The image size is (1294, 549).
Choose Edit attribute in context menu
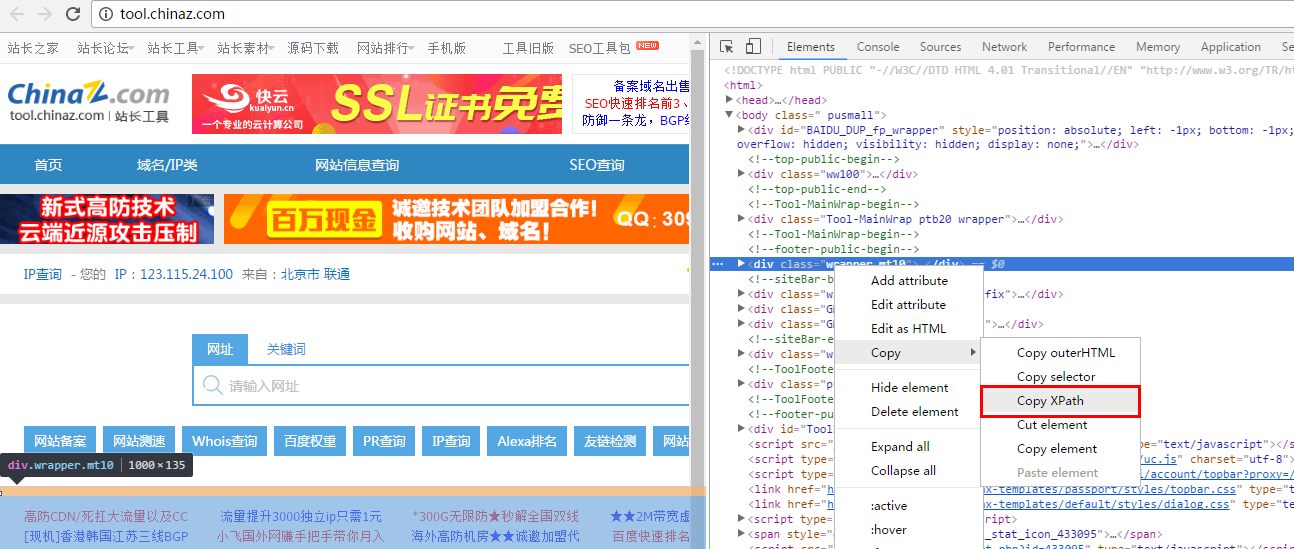908,305
